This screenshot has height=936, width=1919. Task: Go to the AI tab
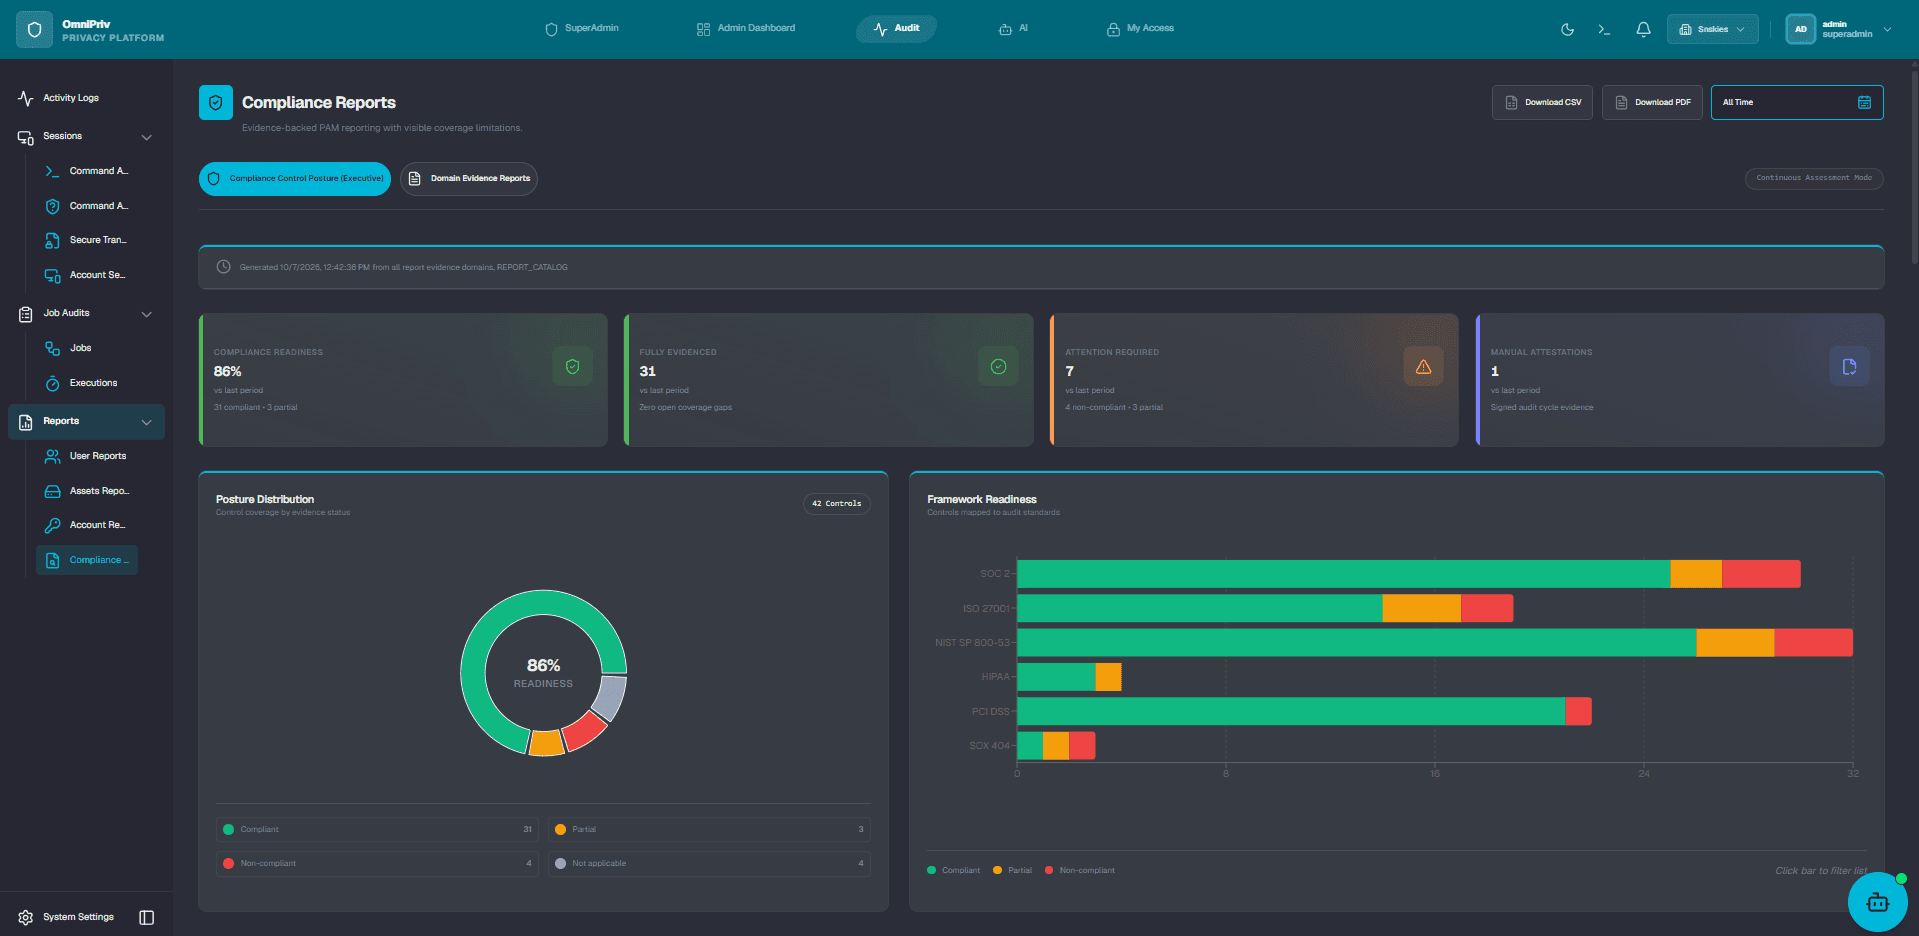[1013, 28]
